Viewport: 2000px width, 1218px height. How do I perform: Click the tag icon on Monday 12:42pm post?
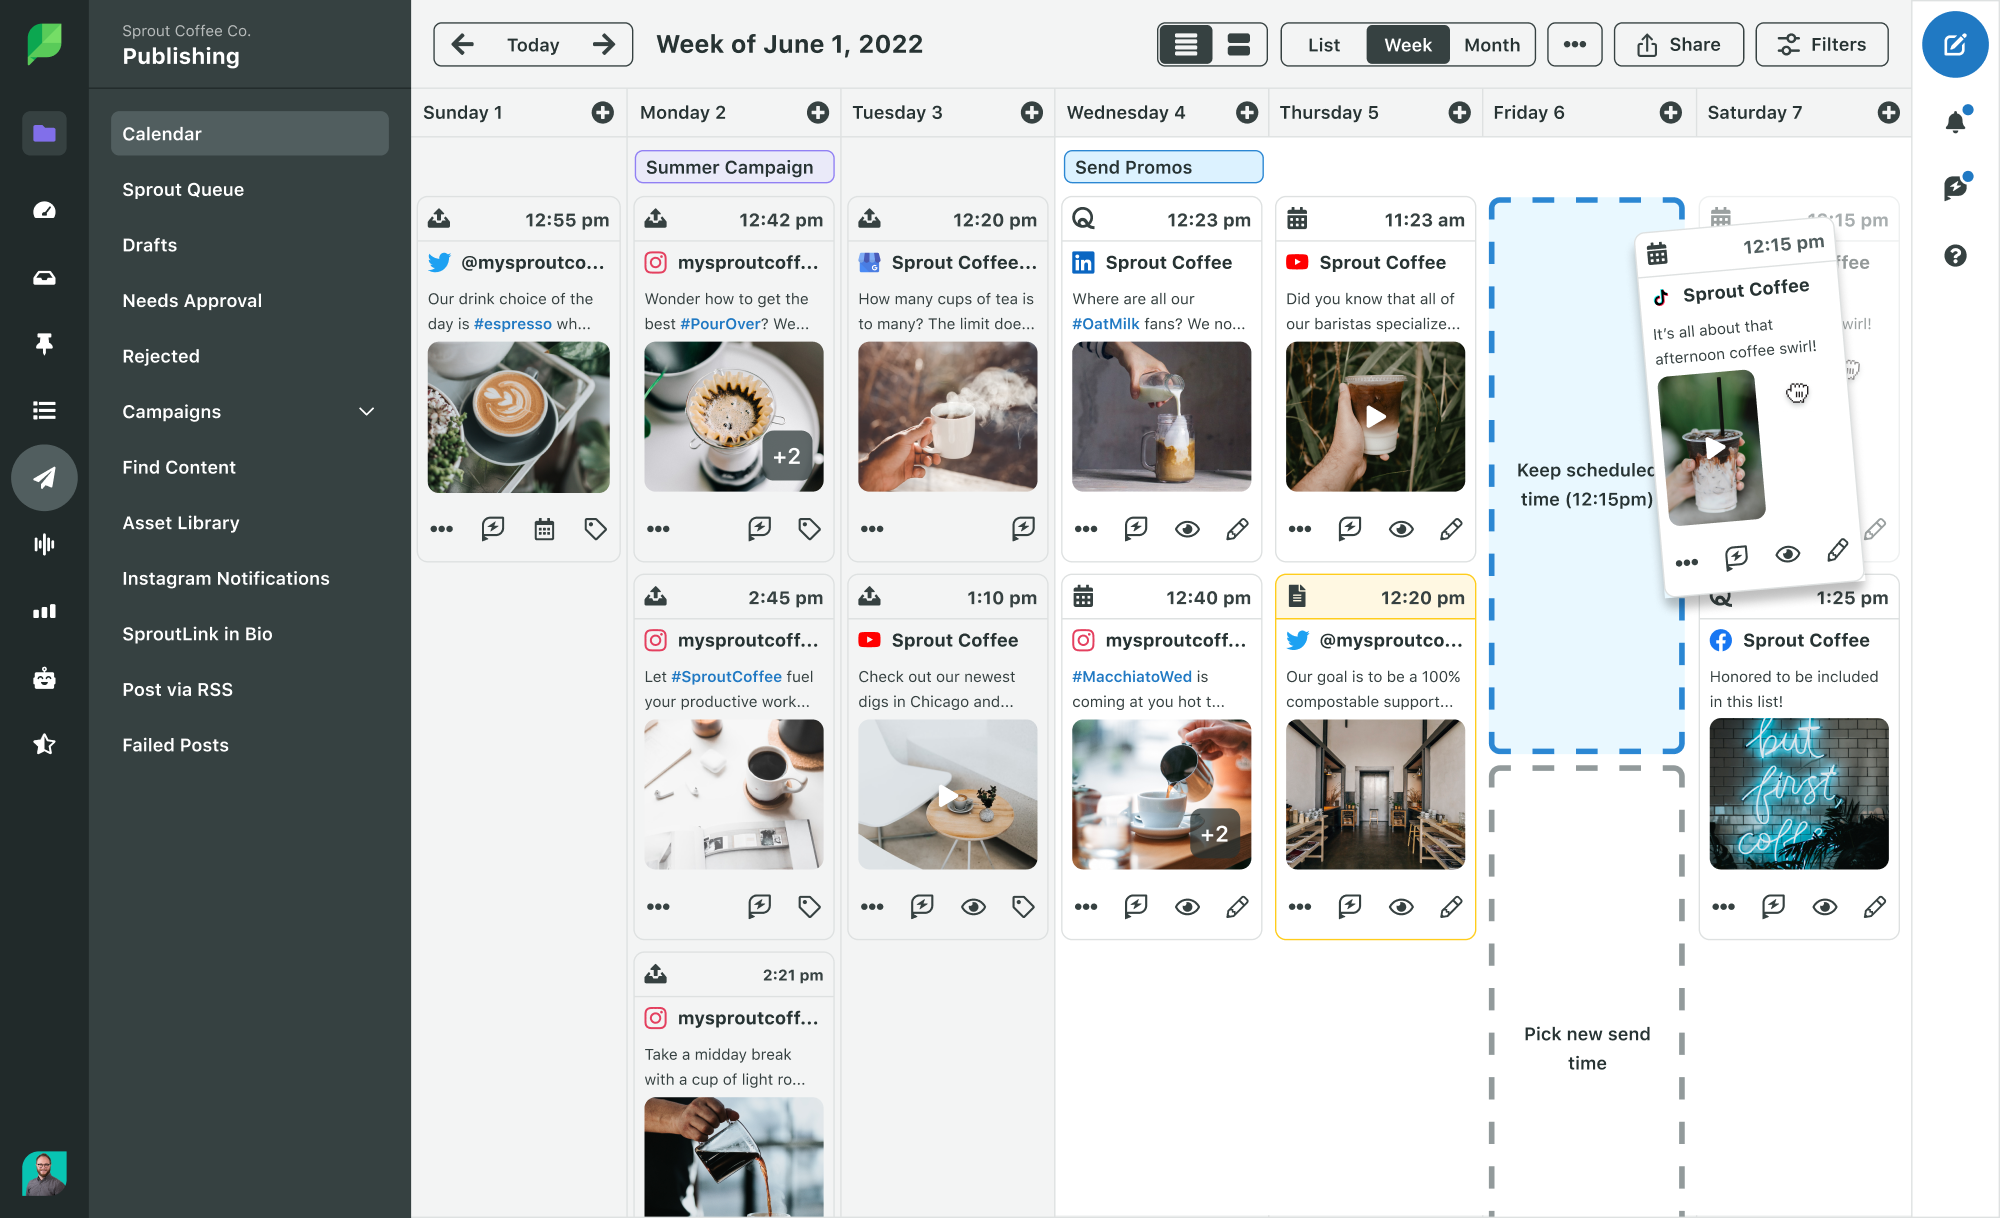point(810,527)
